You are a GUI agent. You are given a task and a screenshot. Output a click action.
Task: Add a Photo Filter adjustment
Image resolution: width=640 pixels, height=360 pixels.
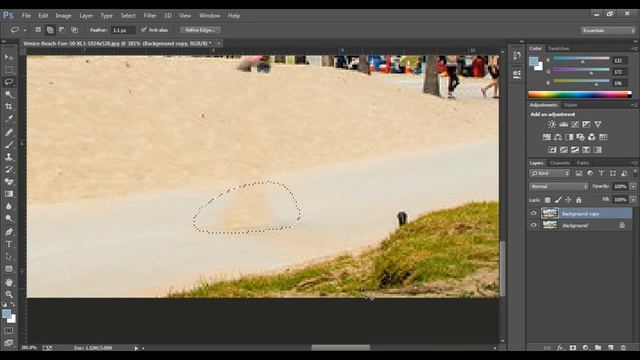point(580,137)
